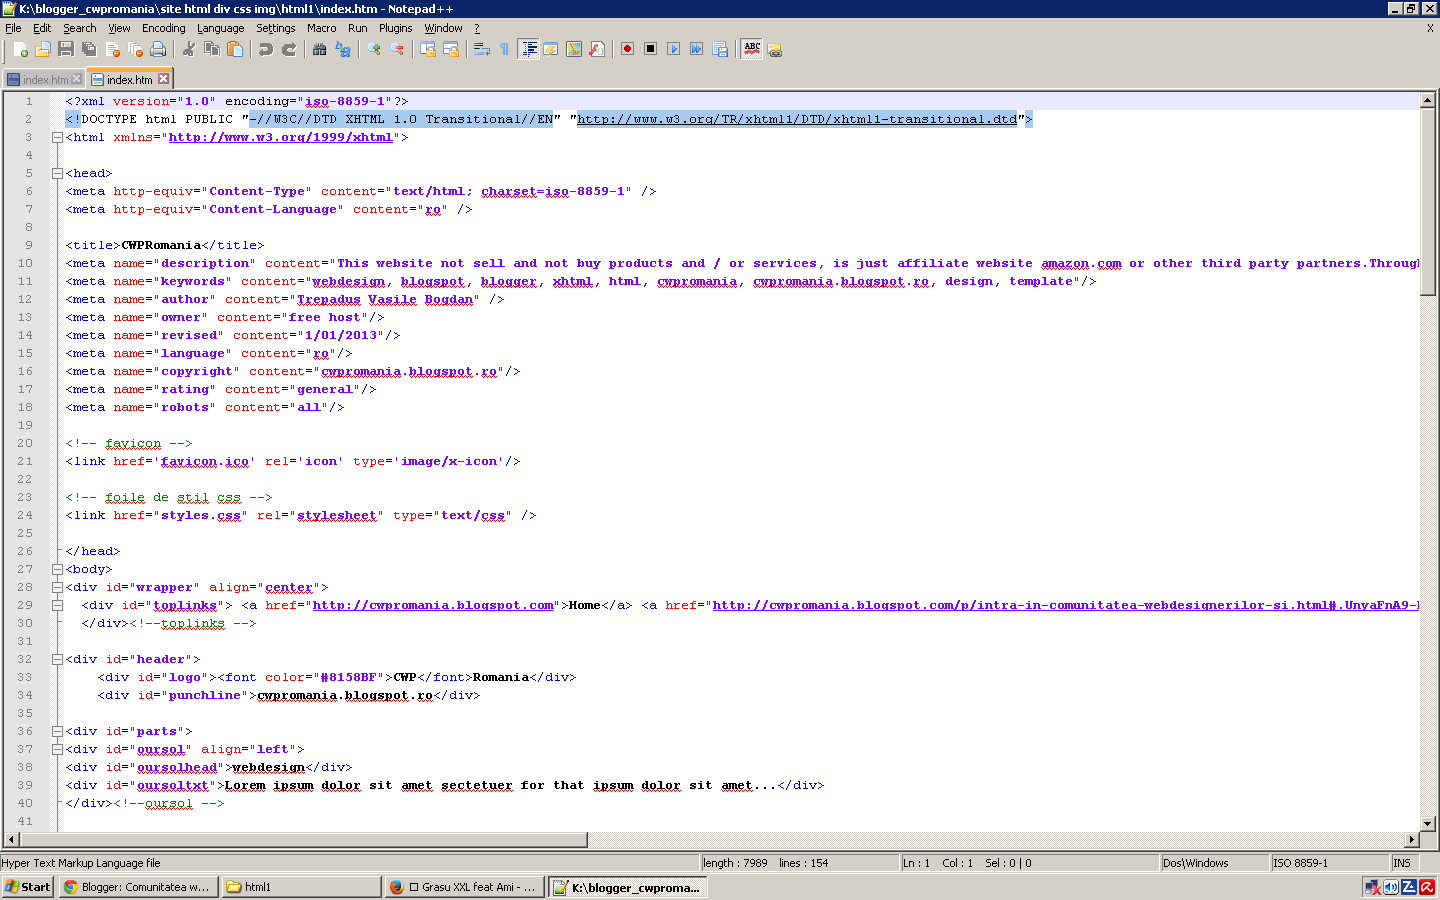Viewport: 1440px width, 900px height.
Task: Toggle synchronized vertical scrolling
Action: (x=428, y=49)
